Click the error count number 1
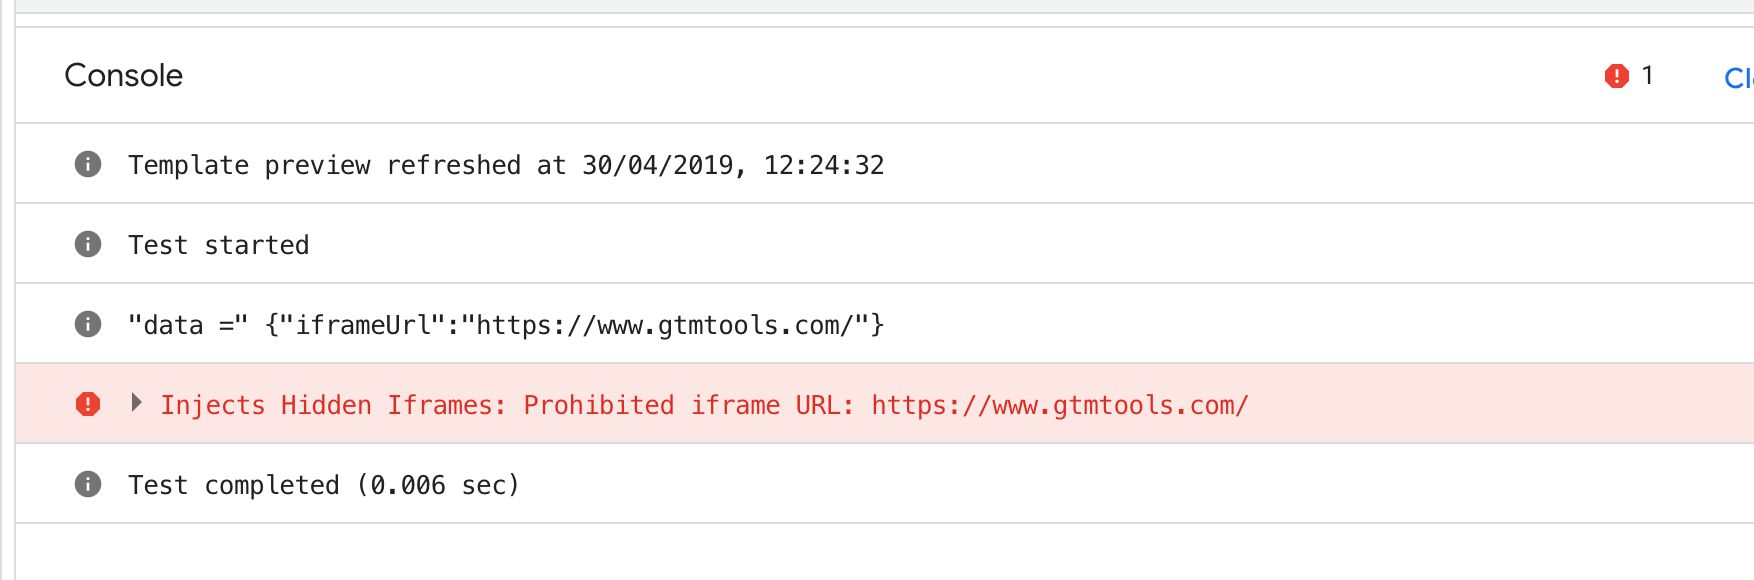 [x=1647, y=75]
